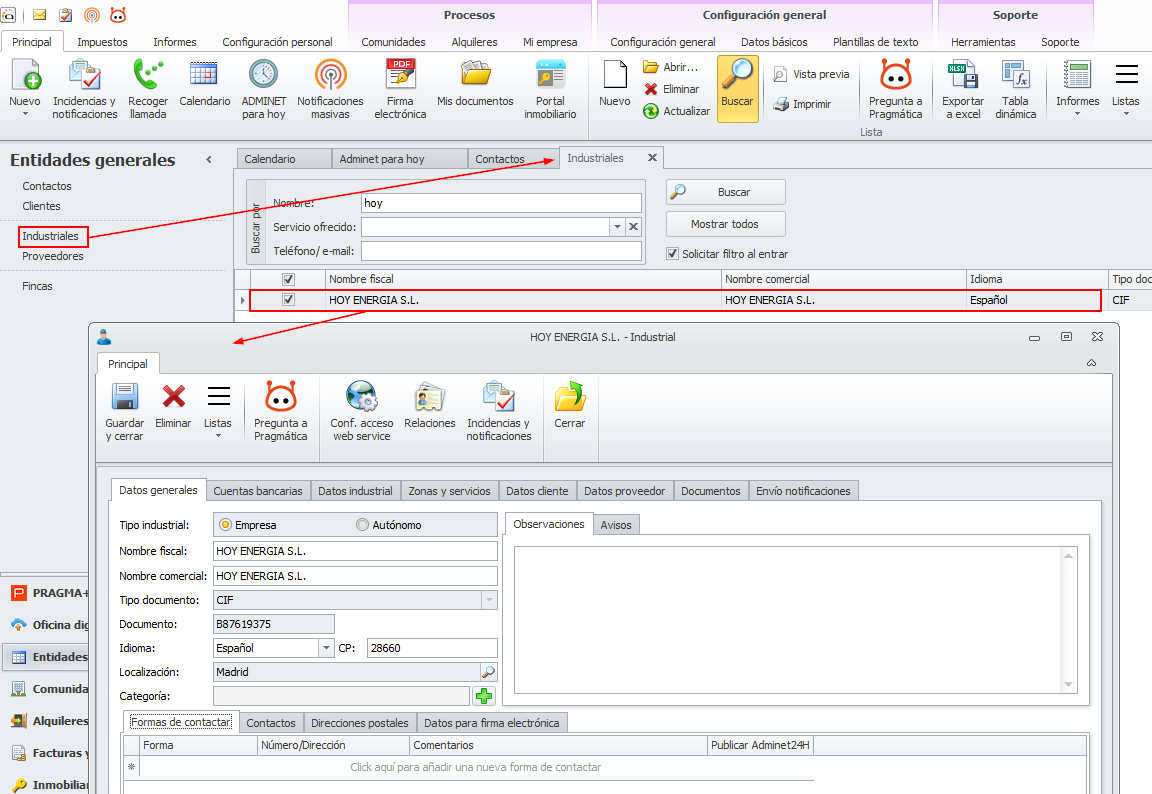The height and width of the screenshot is (794, 1152).
Task: Open Notificaciones masivas from the ribbon
Action: click(x=330, y=76)
